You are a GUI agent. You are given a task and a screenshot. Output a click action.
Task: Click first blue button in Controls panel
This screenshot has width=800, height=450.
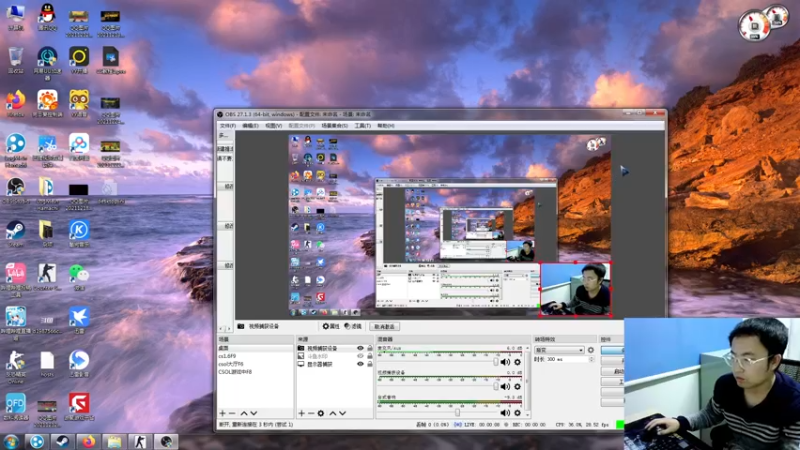click(612, 350)
